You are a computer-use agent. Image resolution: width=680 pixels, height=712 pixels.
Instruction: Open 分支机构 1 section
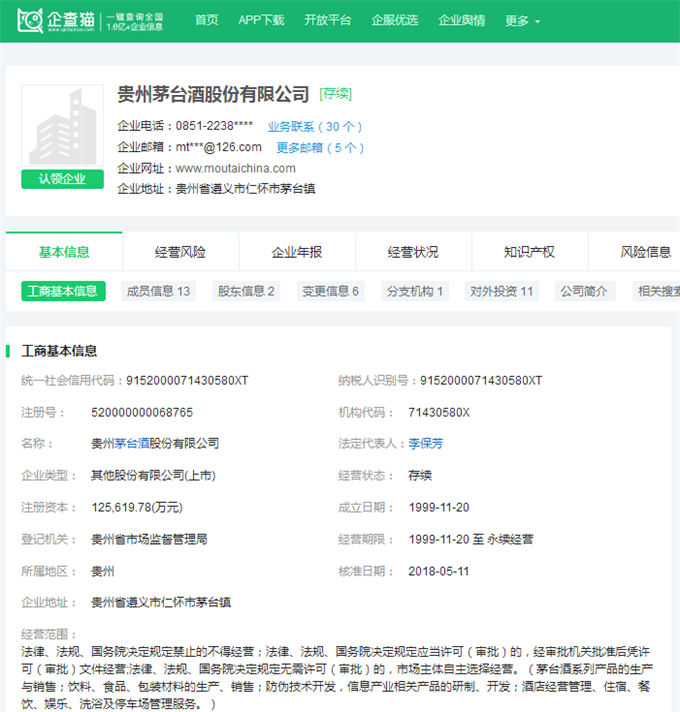click(x=415, y=291)
